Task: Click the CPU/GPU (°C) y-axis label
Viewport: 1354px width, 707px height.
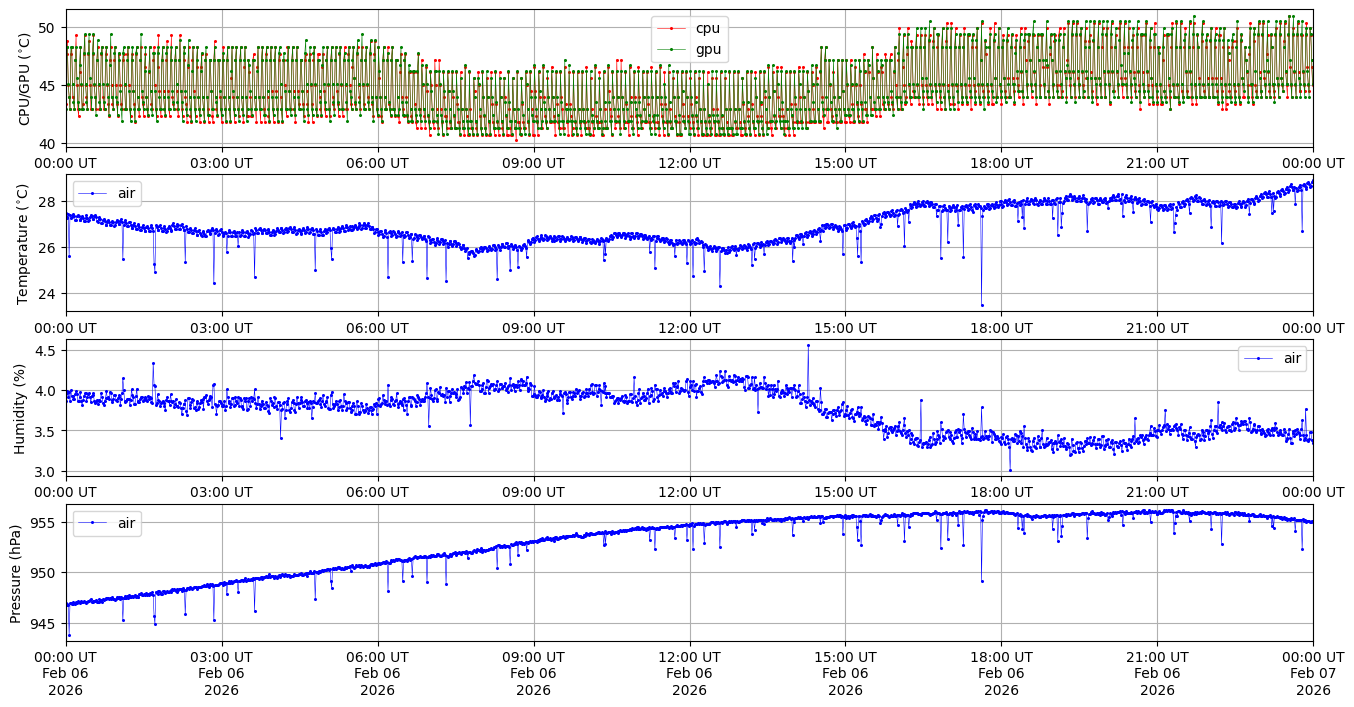Action: click(24, 78)
